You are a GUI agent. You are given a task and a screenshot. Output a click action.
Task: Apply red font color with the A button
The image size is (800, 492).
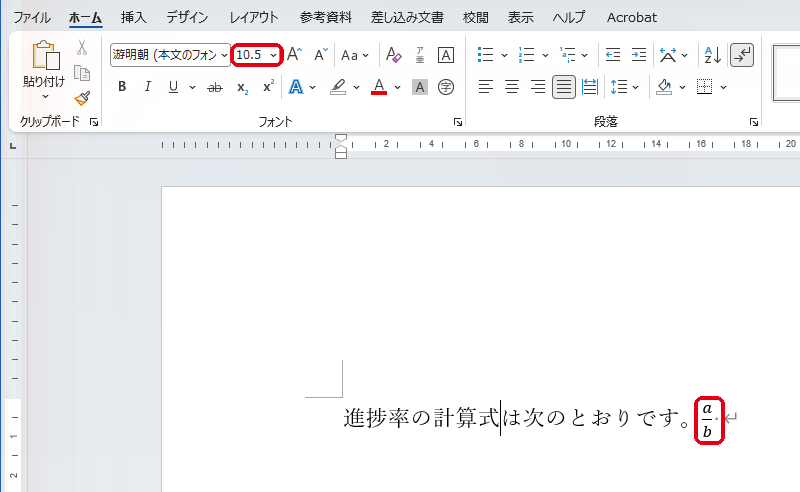point(379,87)
